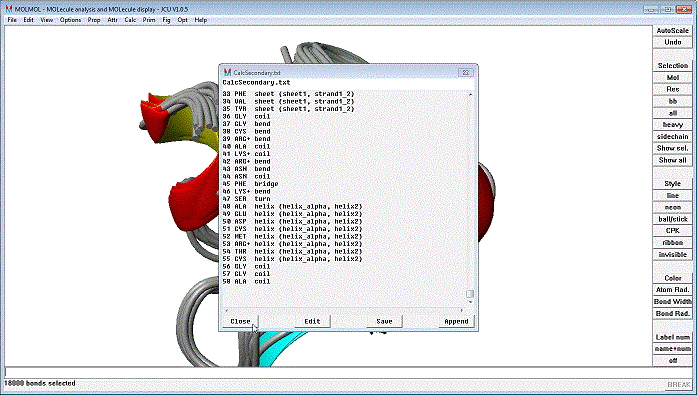Set style to ball/stick
Image resolution: width=697 pixels, height=395 pixels.
[x=673, y=219]
